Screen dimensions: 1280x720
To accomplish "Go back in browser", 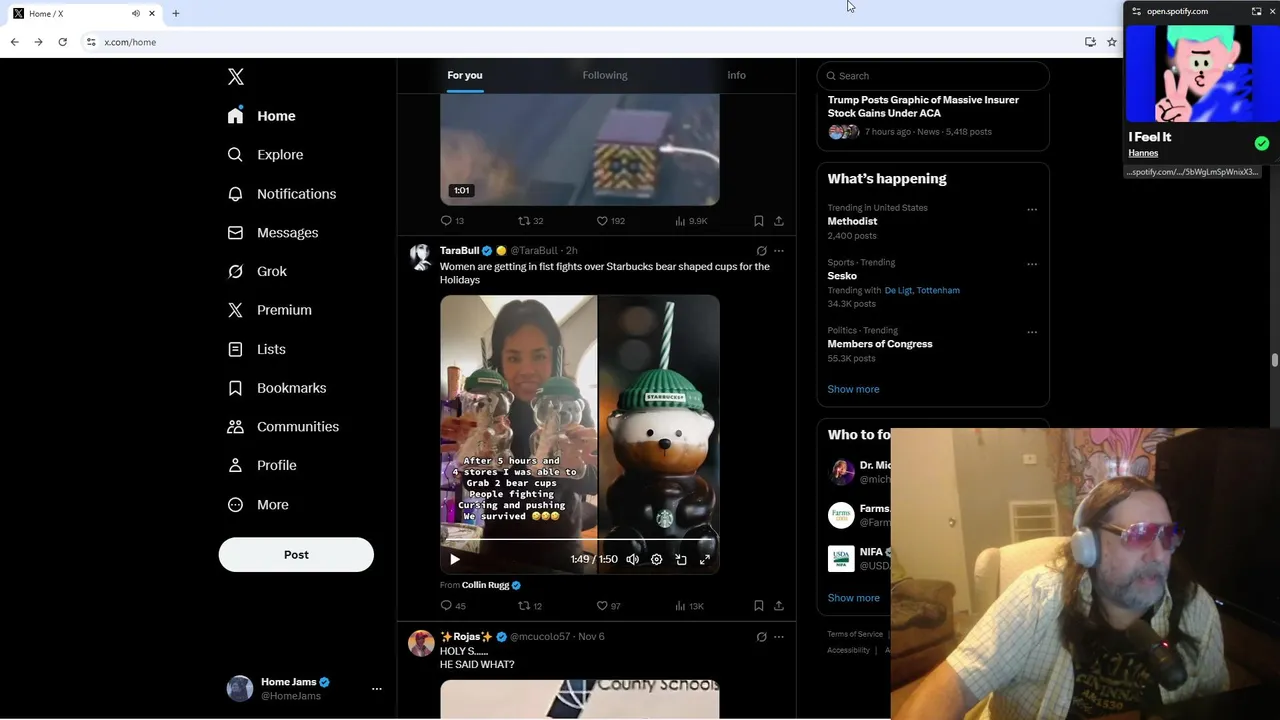I will tap(14, 42).
